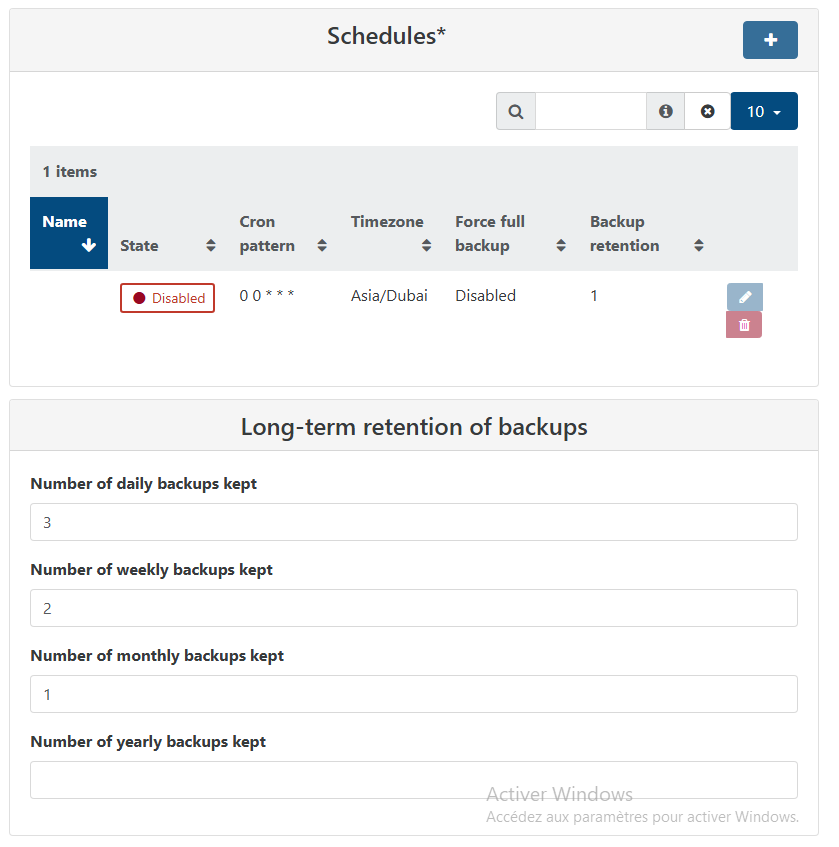Sort by Backup retention column
839x847 pixels.
click(646, 233)
